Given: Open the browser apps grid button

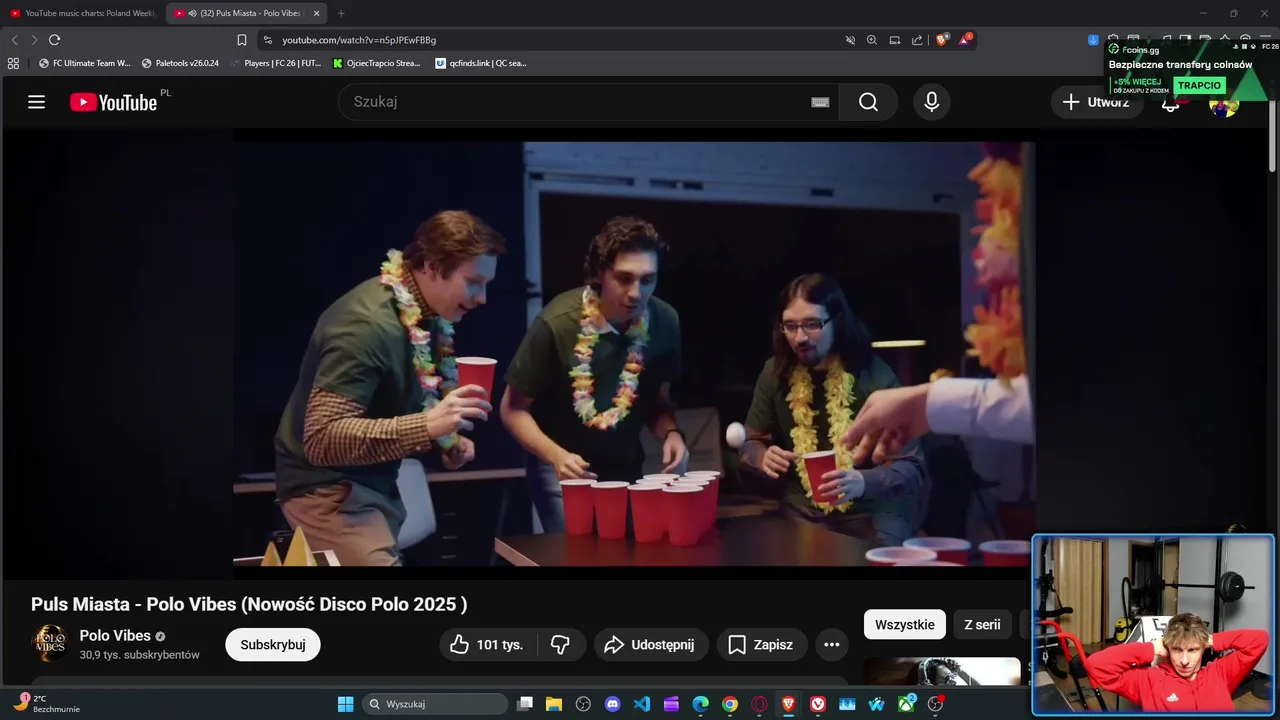Looking at the screenshot, I should click(x=13, y=63).
